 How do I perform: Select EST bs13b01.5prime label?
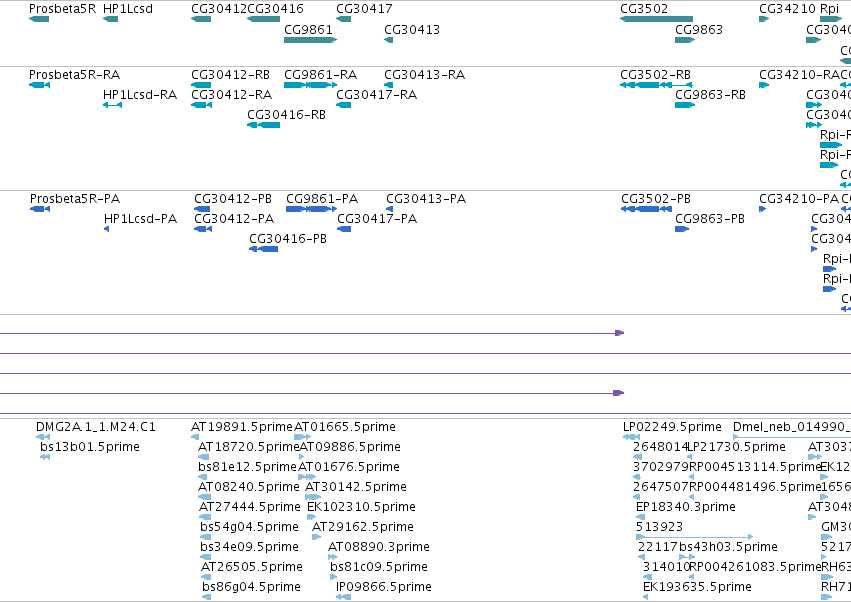[x=90, y=447]
